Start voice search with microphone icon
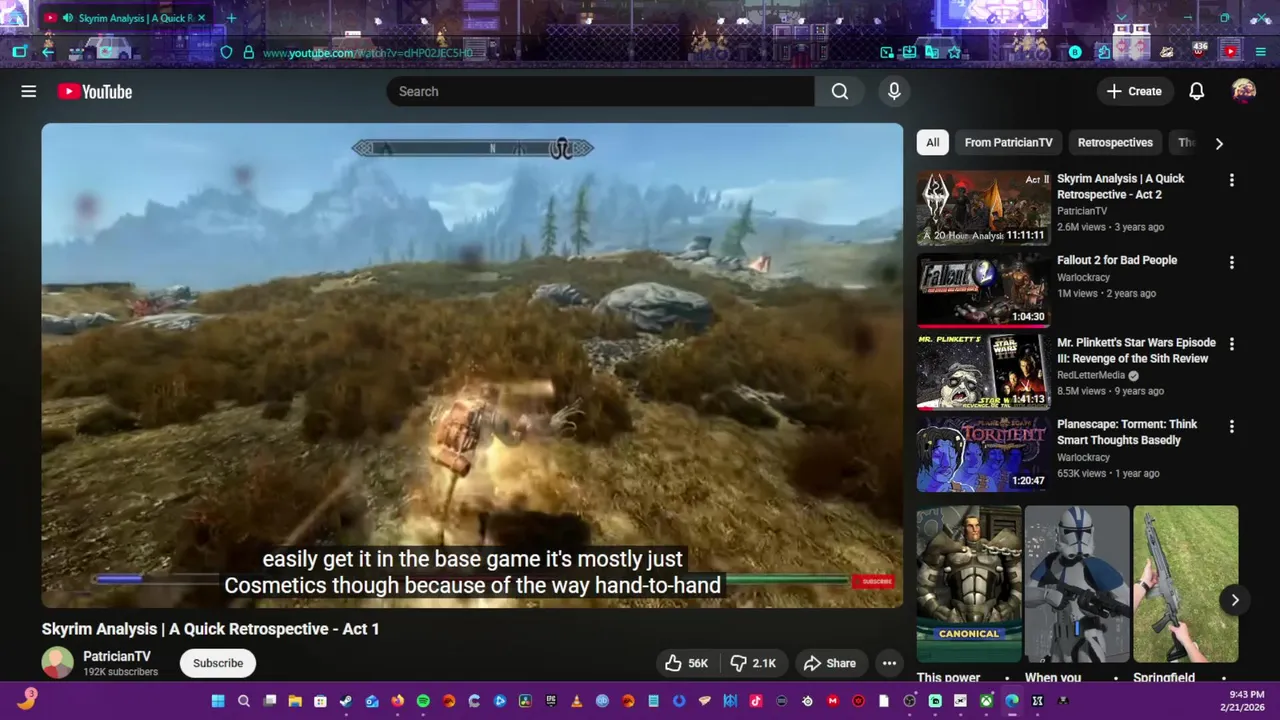 click(894, 91)
